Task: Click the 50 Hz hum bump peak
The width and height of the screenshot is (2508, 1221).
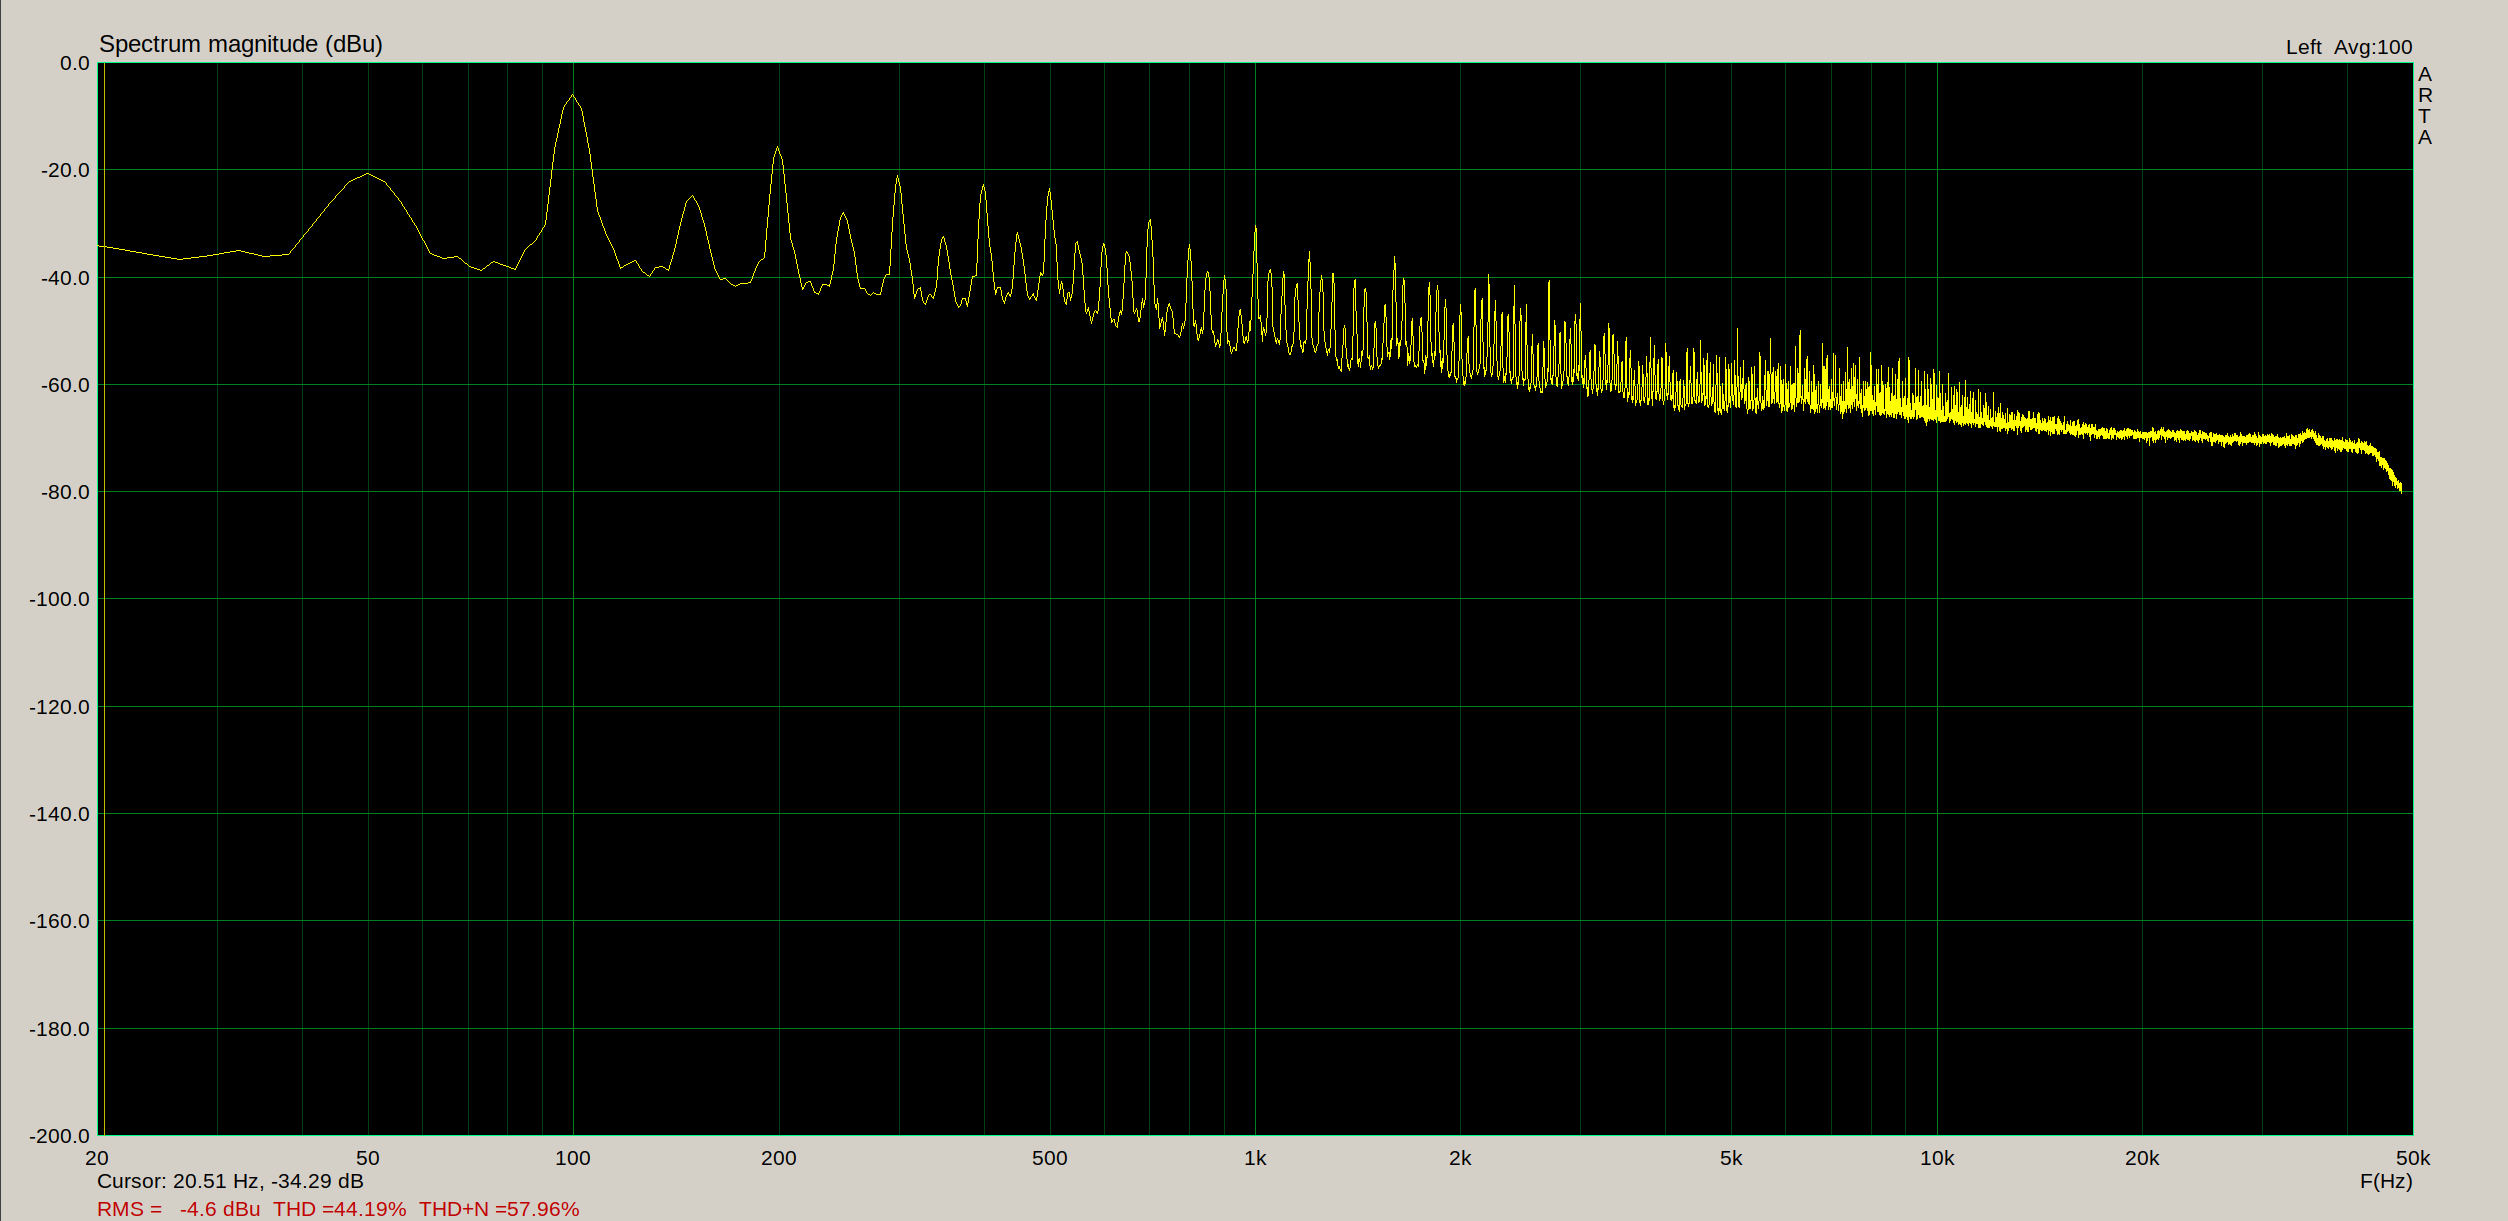Action: click(368, 174)
